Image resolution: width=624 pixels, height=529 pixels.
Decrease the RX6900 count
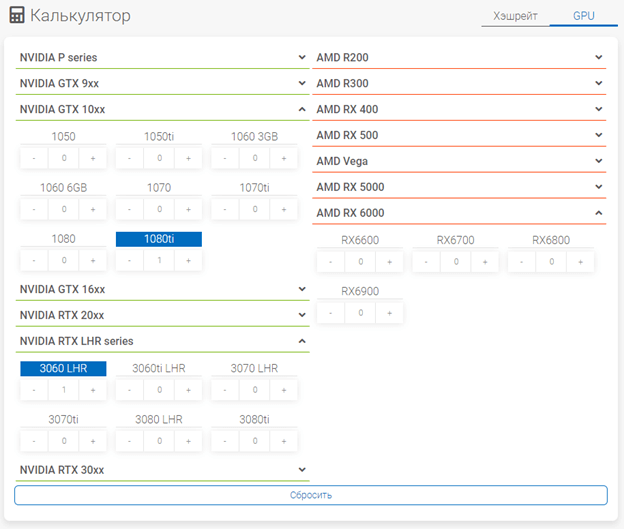(331, 313)
